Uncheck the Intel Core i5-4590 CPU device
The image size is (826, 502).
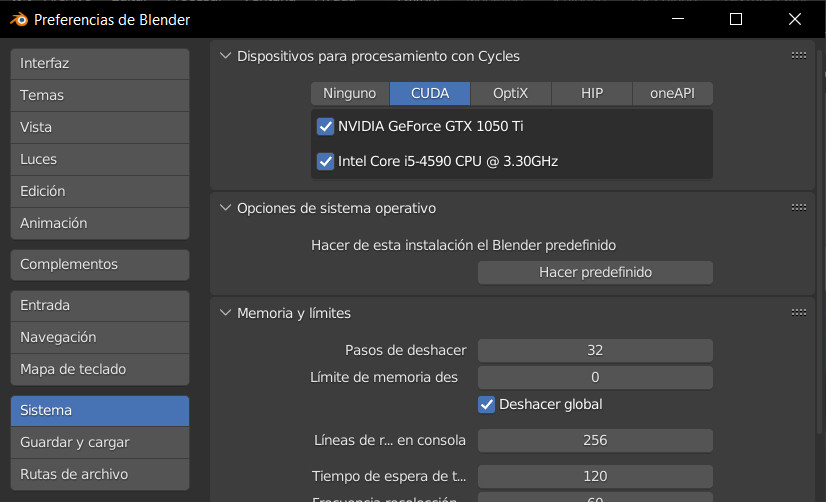click(x=325, y=161)
